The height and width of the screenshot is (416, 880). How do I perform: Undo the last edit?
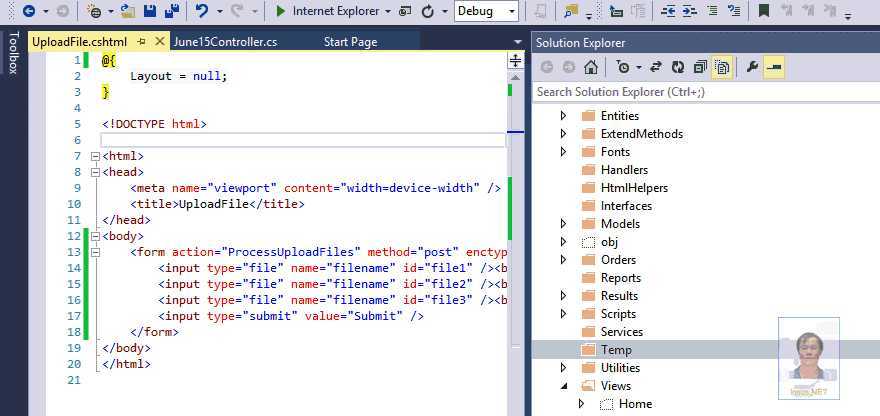tap(202, 11)
